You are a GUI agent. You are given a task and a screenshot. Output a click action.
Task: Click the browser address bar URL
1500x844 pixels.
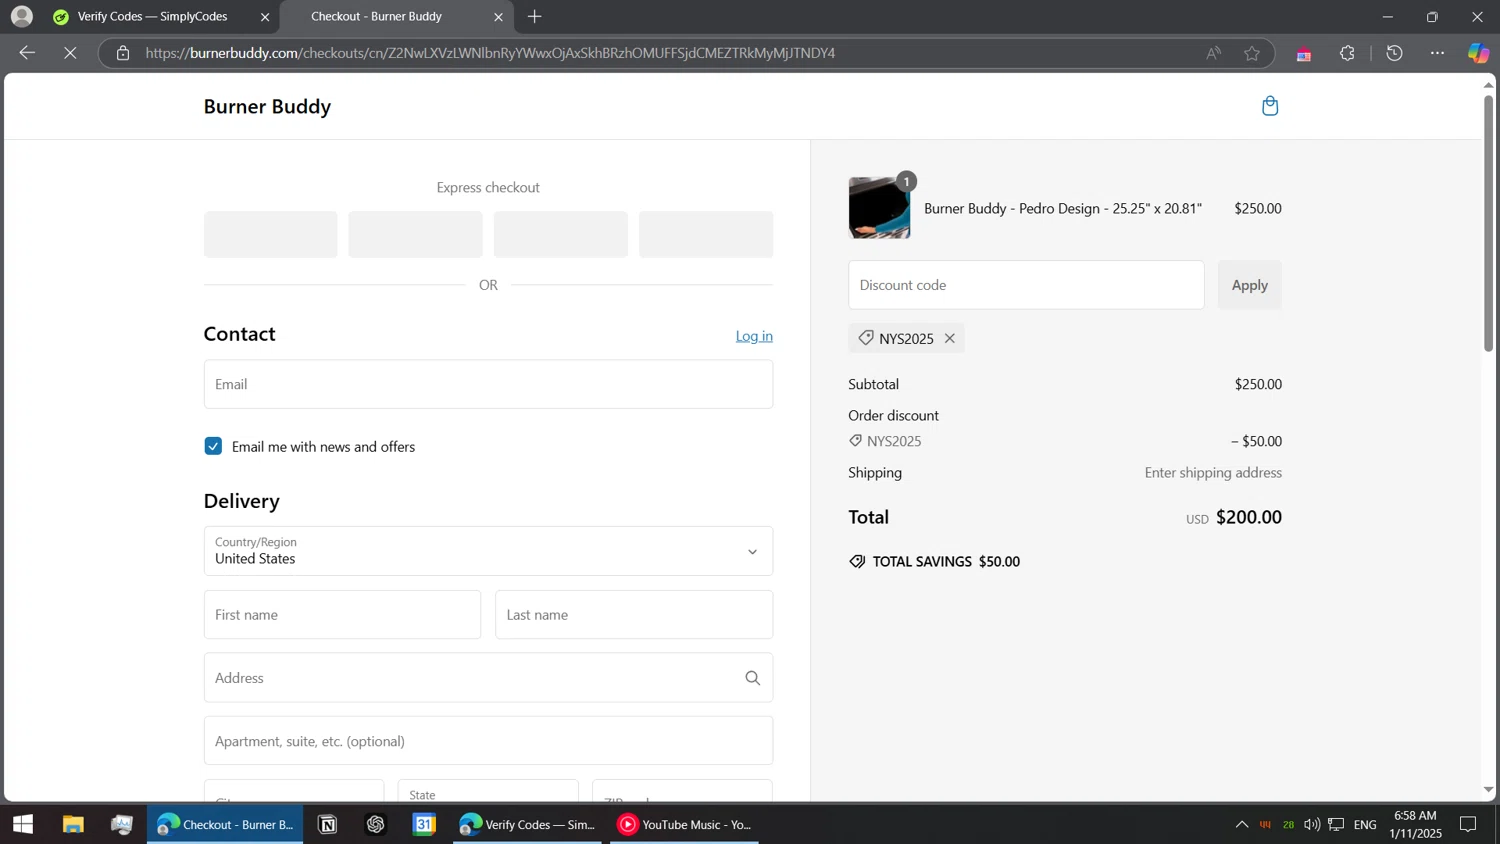point(490,53)
